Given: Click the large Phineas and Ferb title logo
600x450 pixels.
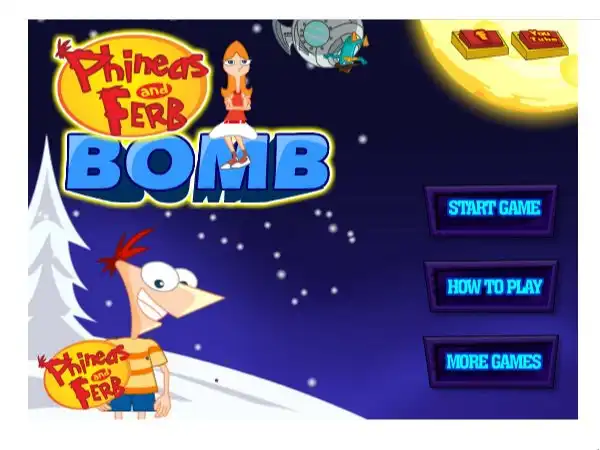Looking at the screenshot, I should 132,84.
